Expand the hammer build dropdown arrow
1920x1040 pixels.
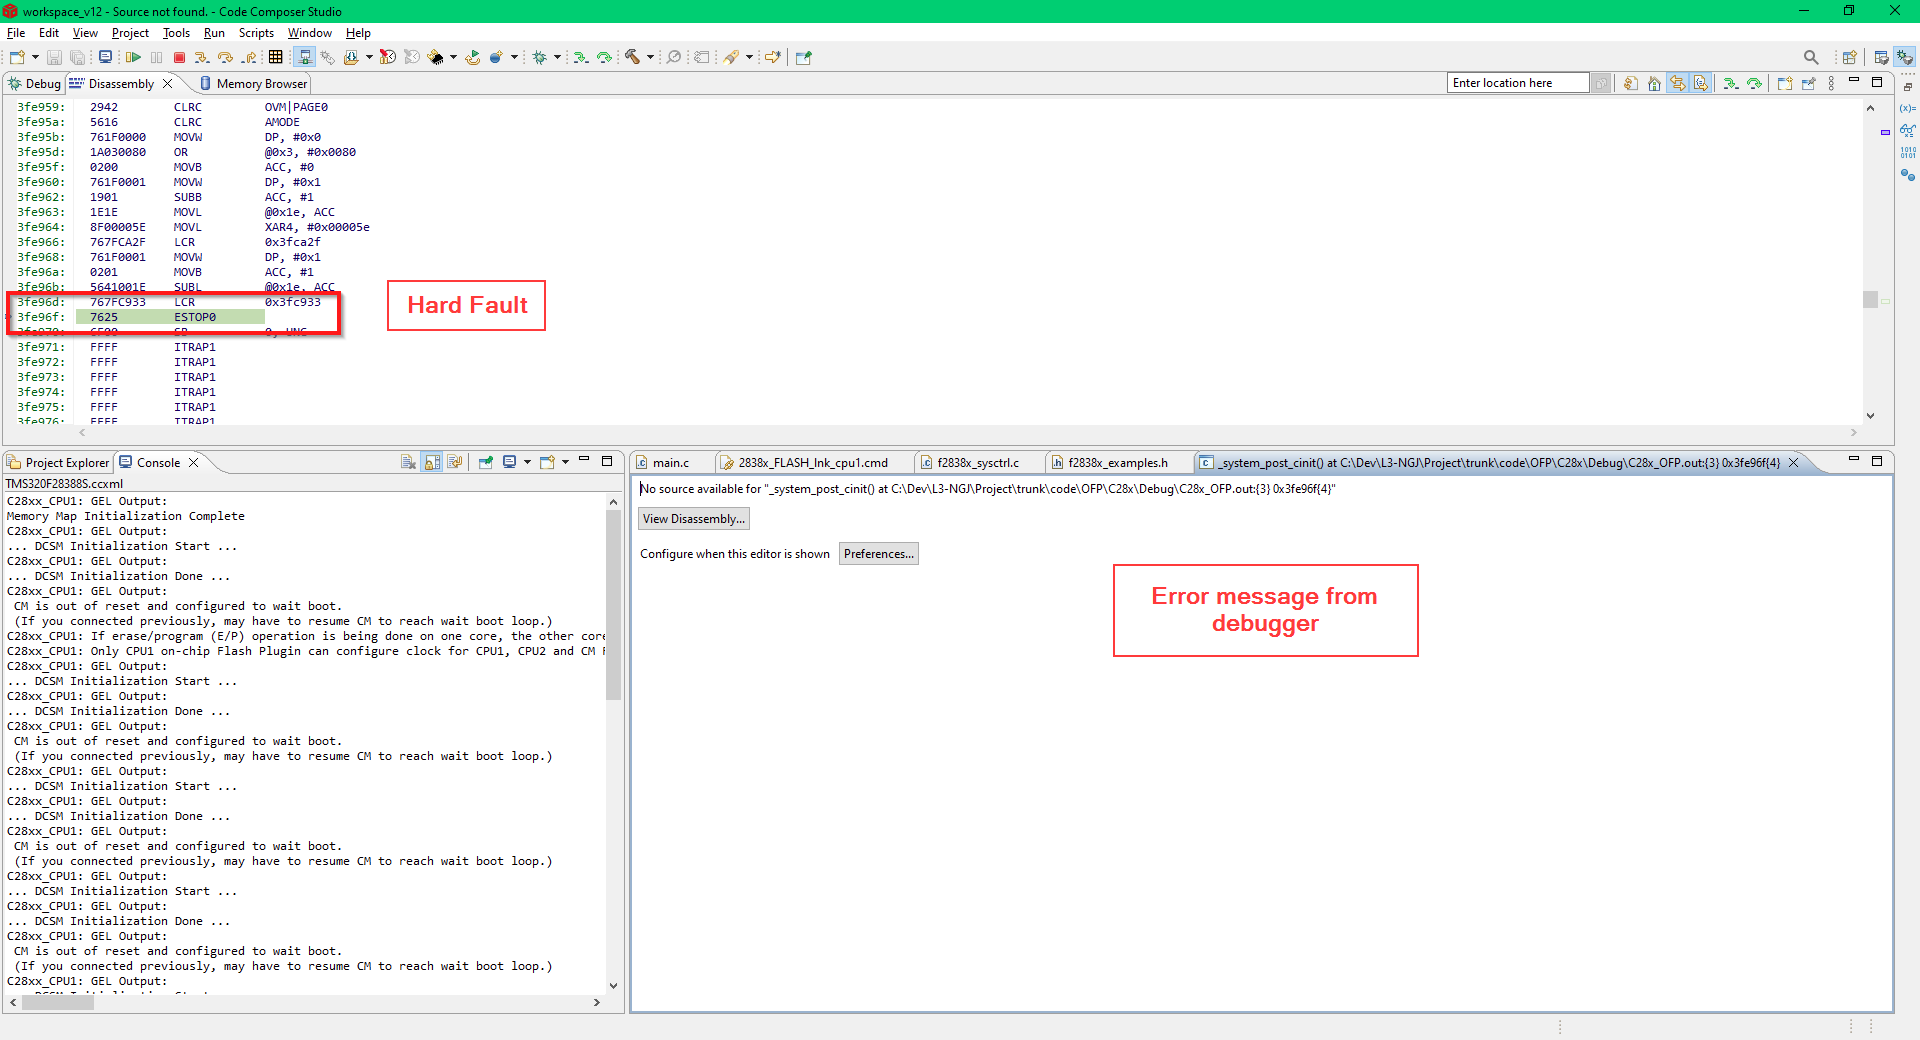[650, 57]
